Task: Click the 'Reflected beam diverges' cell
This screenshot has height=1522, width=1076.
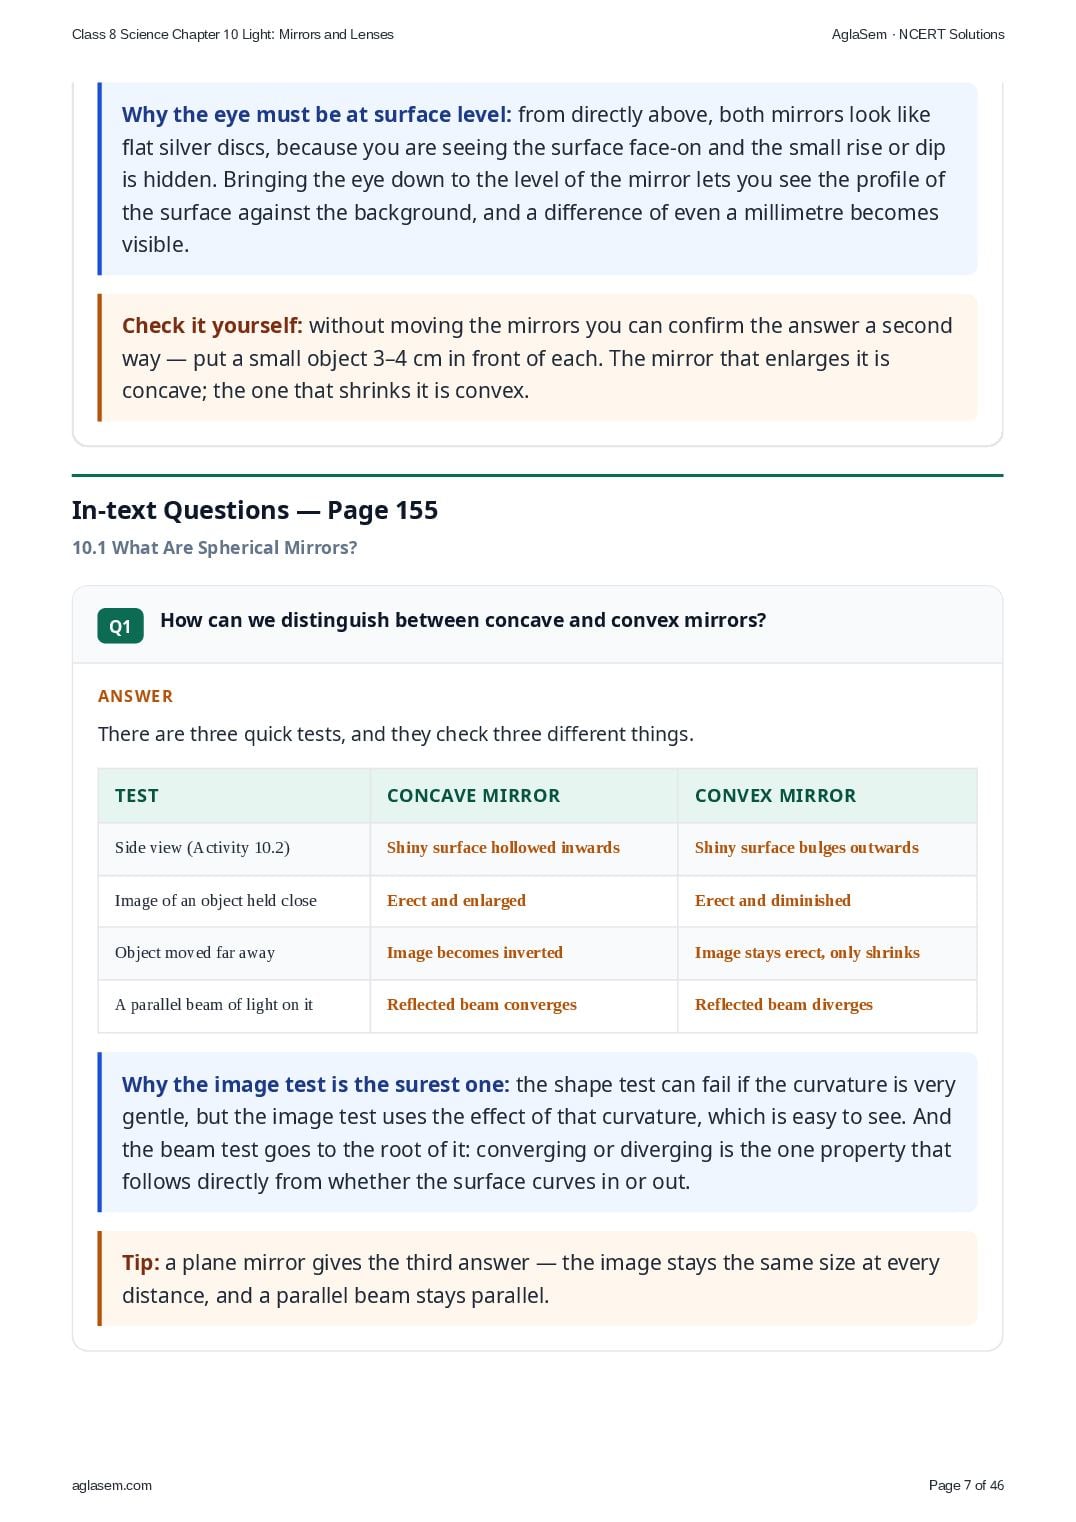Action: pyautogui.click(x=827, y=1005)
